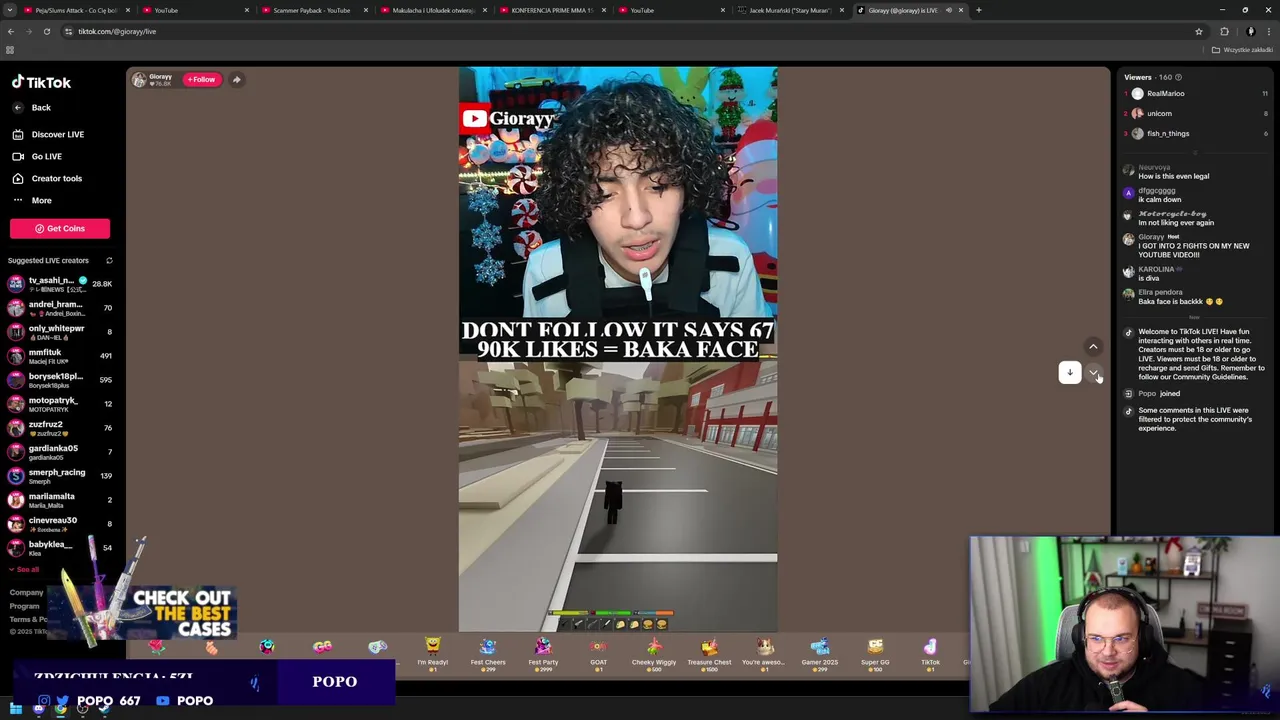
Task: Open the Wszystkie zakładki bookmarks folder
Action: coord(1242,50)
